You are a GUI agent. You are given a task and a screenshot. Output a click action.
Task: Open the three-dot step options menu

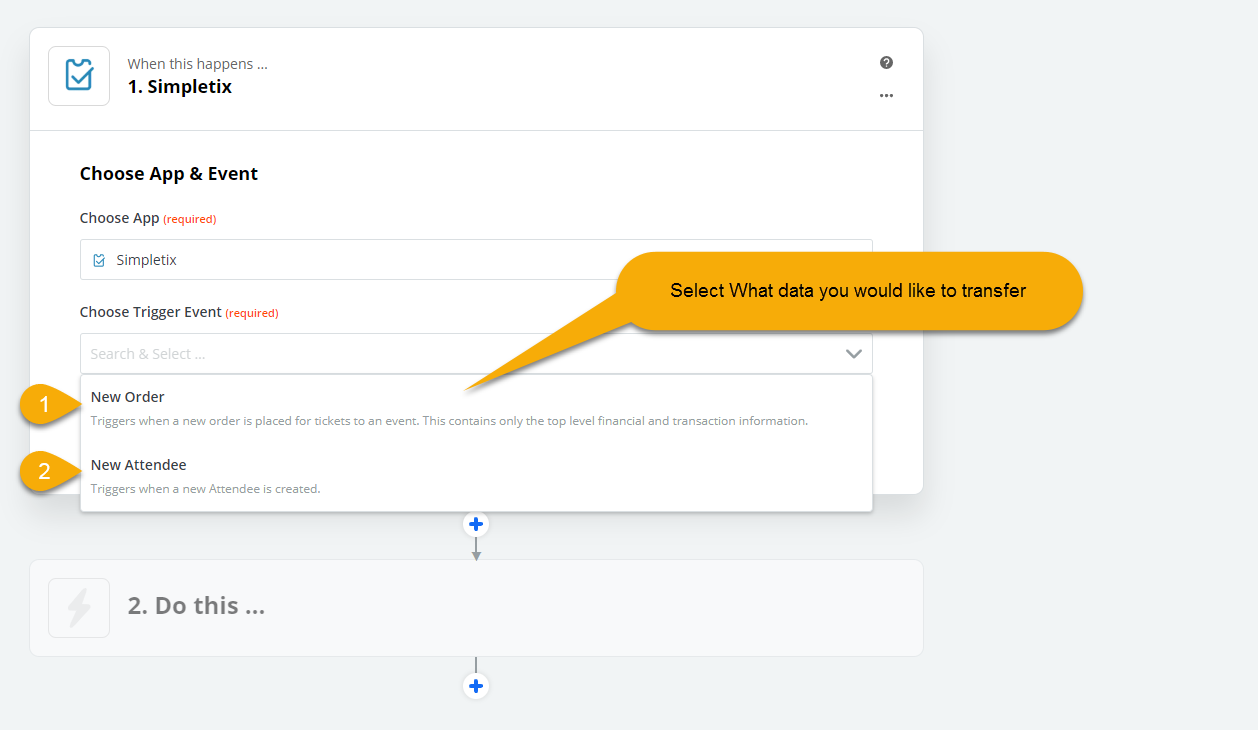(886, 96)
